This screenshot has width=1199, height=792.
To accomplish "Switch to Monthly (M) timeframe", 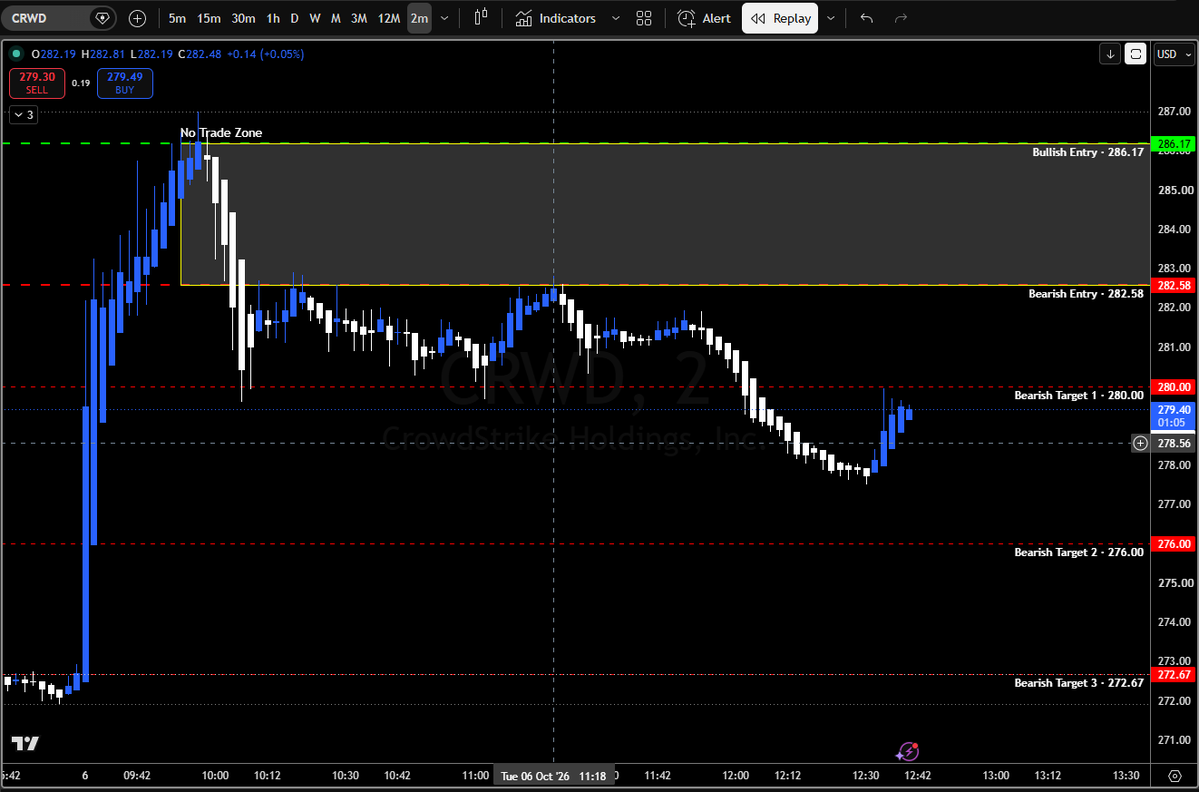I will click(x=336, y=18).
